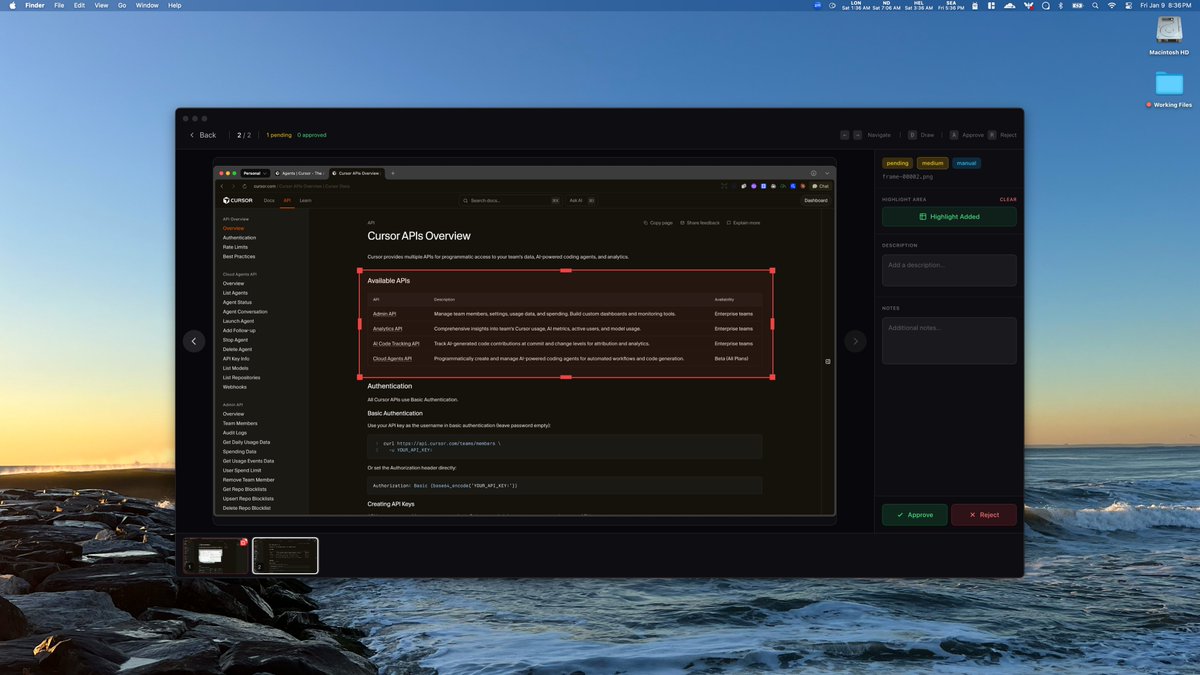Approve the frame with the green button

coord(915,514)
